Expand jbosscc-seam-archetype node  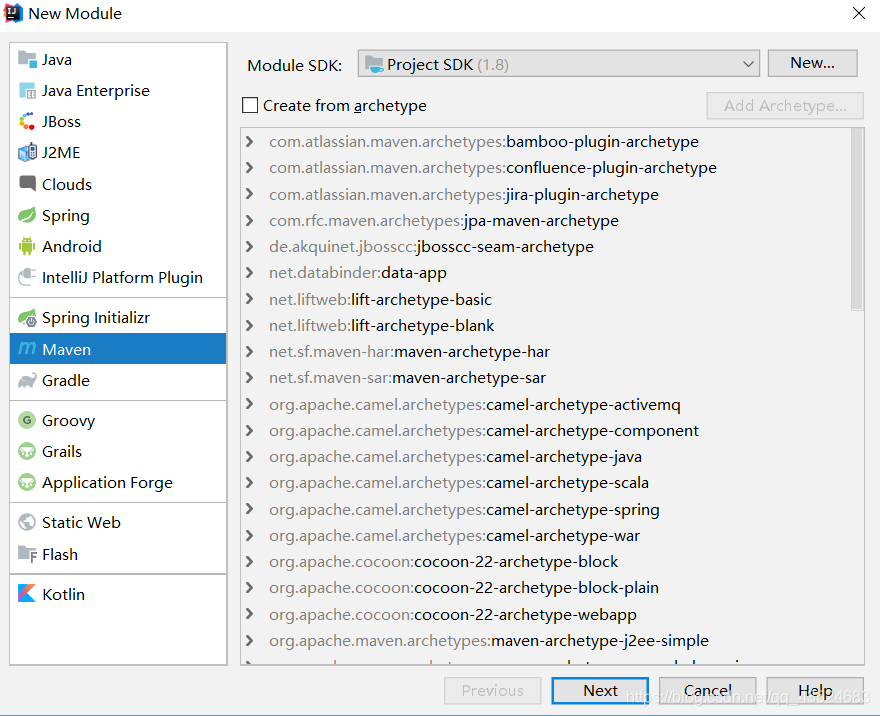click(250, 246)
